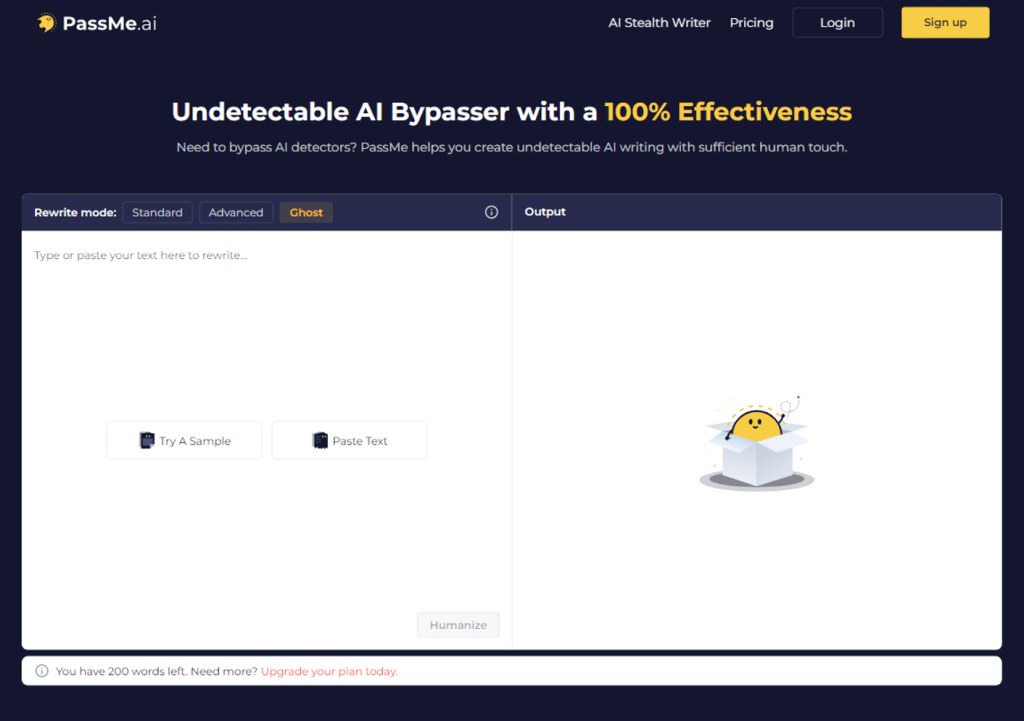This screenshot has height=721, width=1024.
Task: Select Advanced rewrite mode
Action: pos(235,212)
